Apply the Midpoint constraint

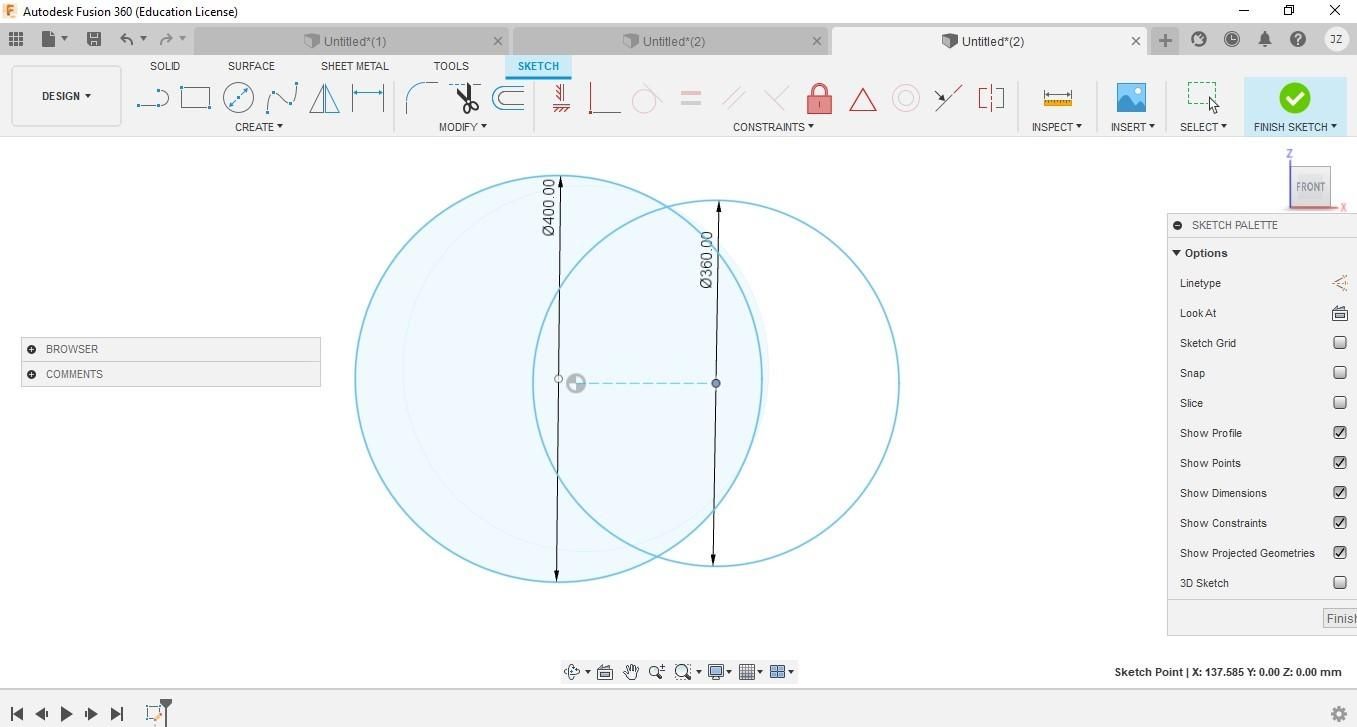point(948,98)
